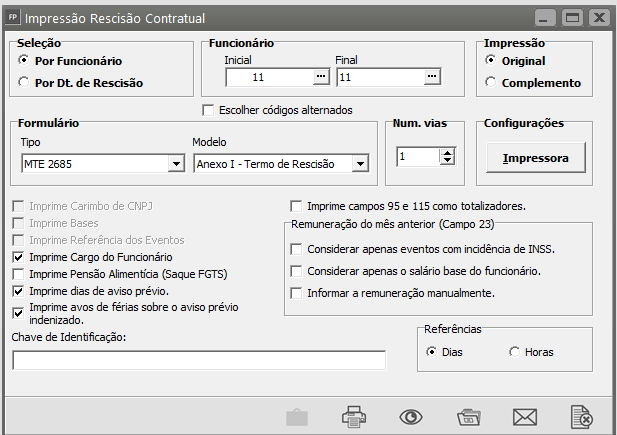The height and width of the screenshot is (435, 617).
Task: Check Imprime Pensão Alimentícia (Saque FGTS)
Action: pos(21,274)
